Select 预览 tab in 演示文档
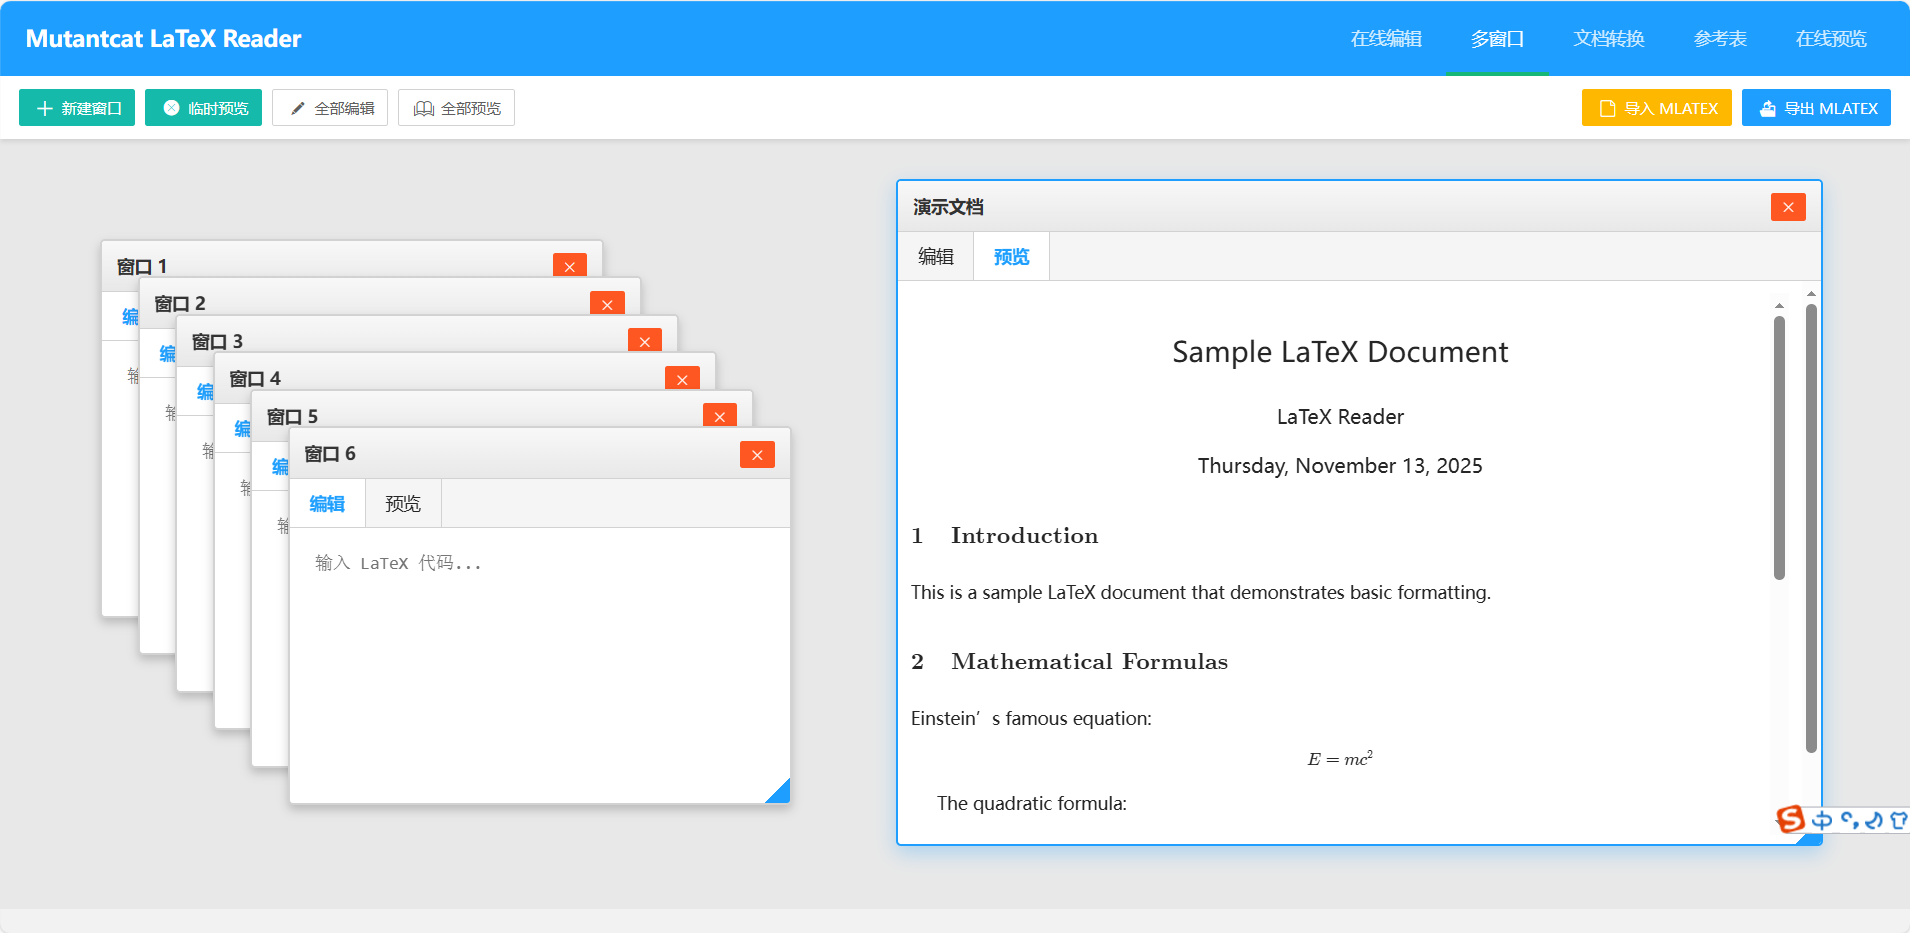The image size is (1910, 933). (x=1011, y=257)
